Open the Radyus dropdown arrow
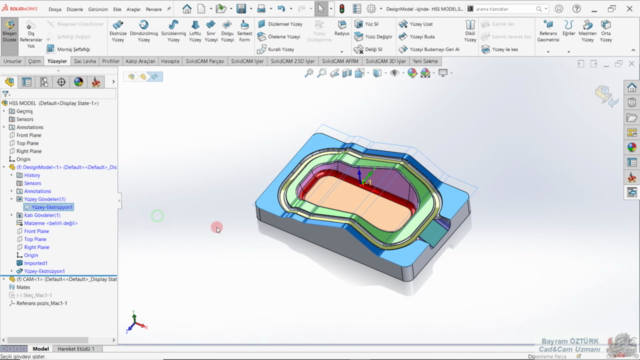The width and height of the screenshot is (640, 360). pyautogui.click(x=342, y=52)
